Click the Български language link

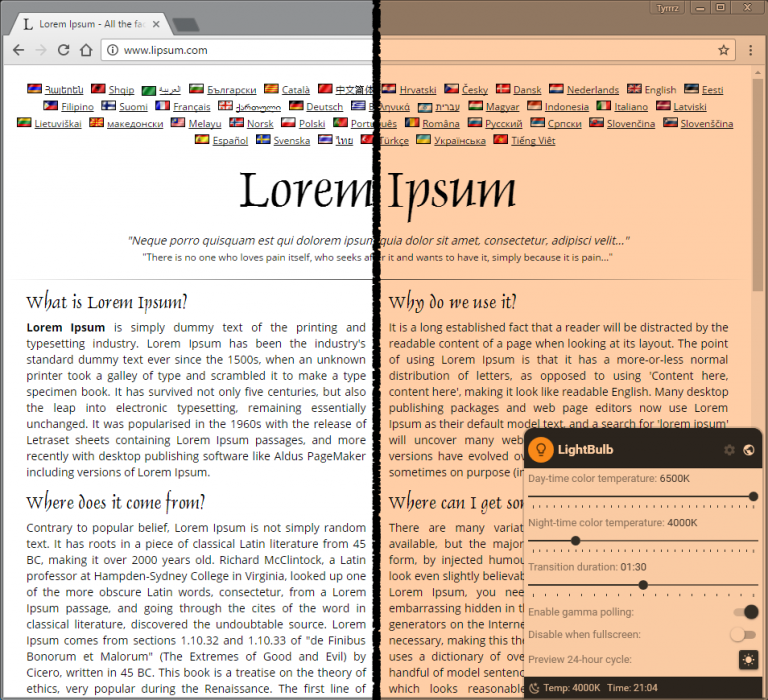pyautogui.click(x=232, y=90)
